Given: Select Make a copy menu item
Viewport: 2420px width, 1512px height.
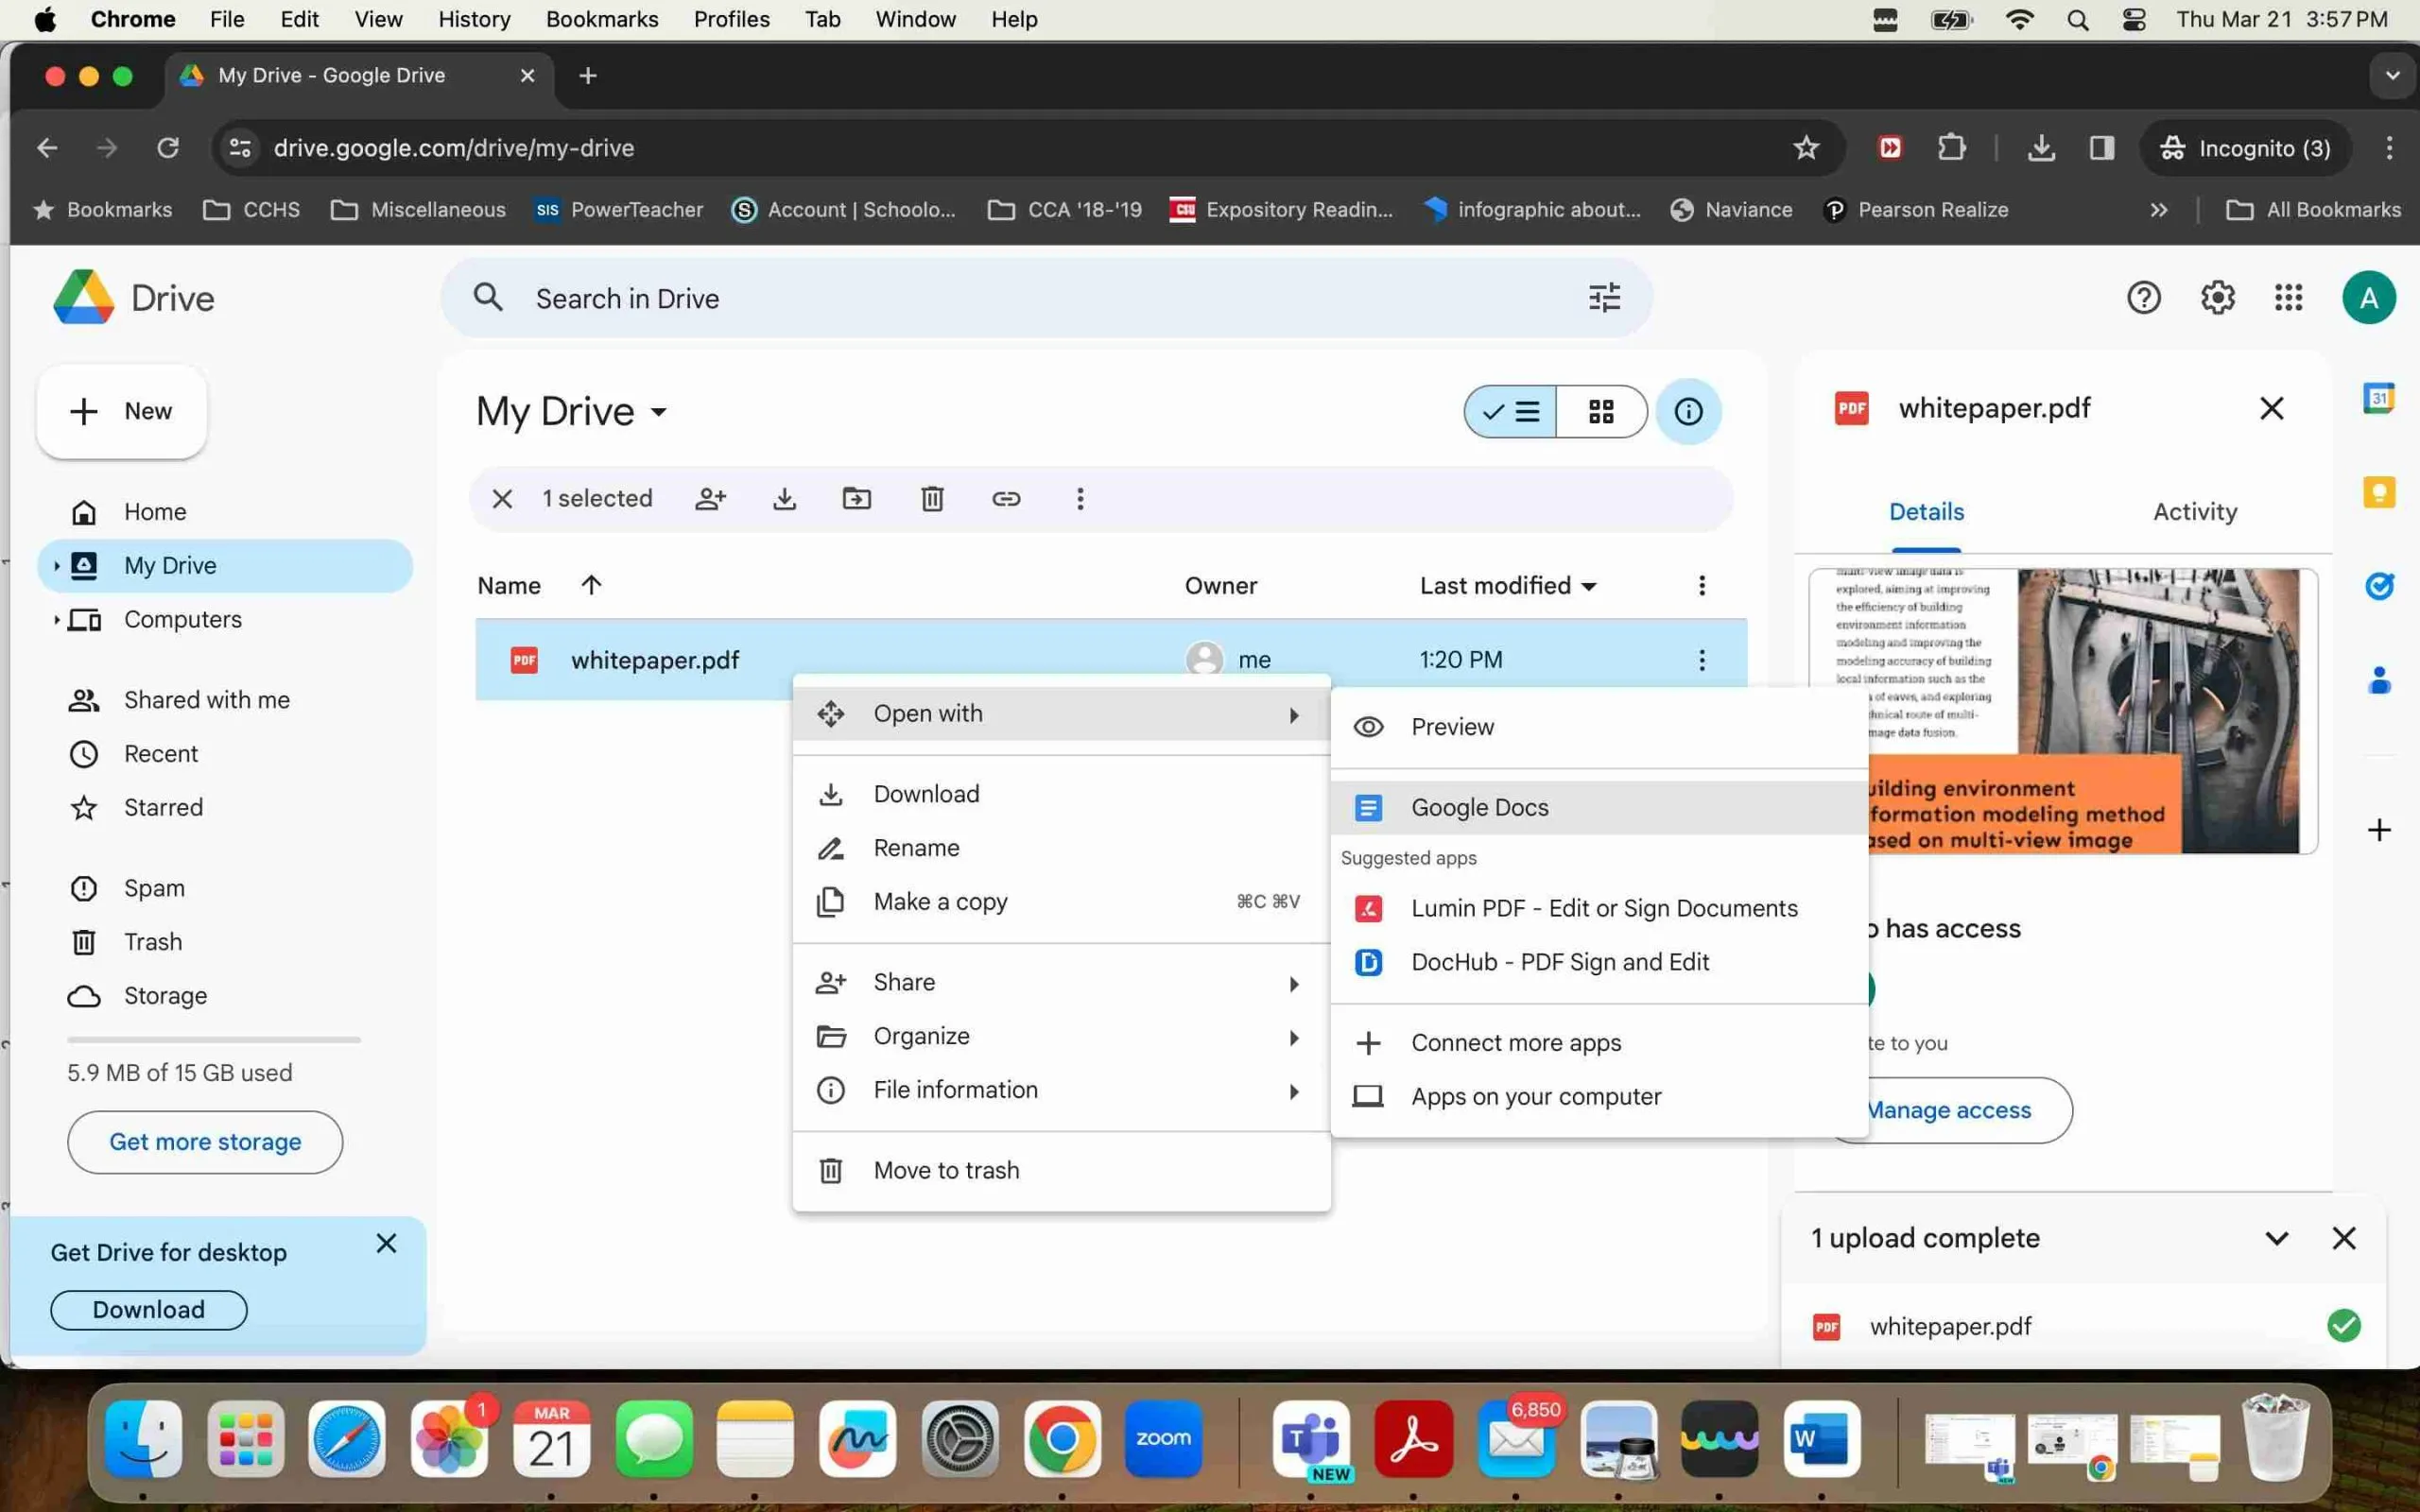Looking at the screenshot, I should (x=1061, y=902).
